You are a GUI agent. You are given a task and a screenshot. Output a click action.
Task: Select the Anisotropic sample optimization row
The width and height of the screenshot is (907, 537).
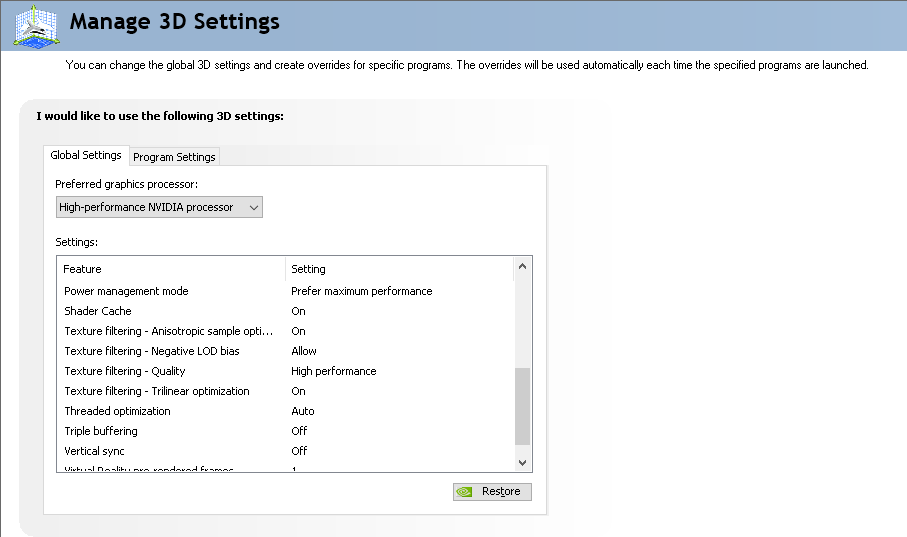[x=168, y=331]
